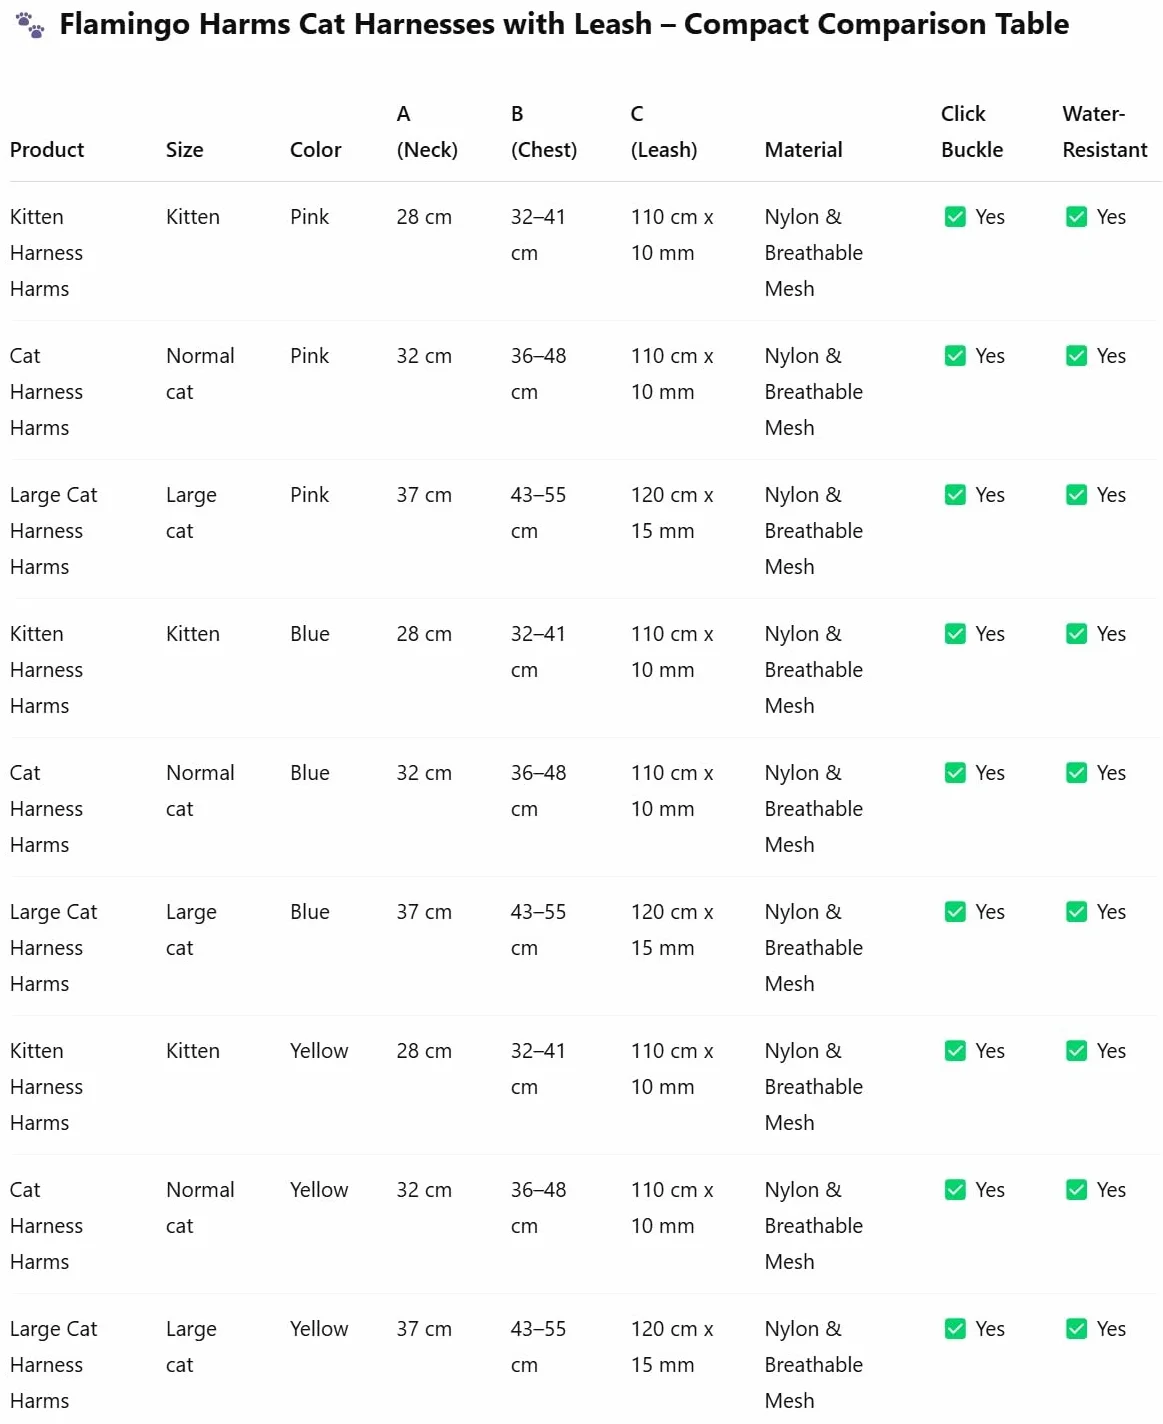Click the paw prints icon beside title

30,25
